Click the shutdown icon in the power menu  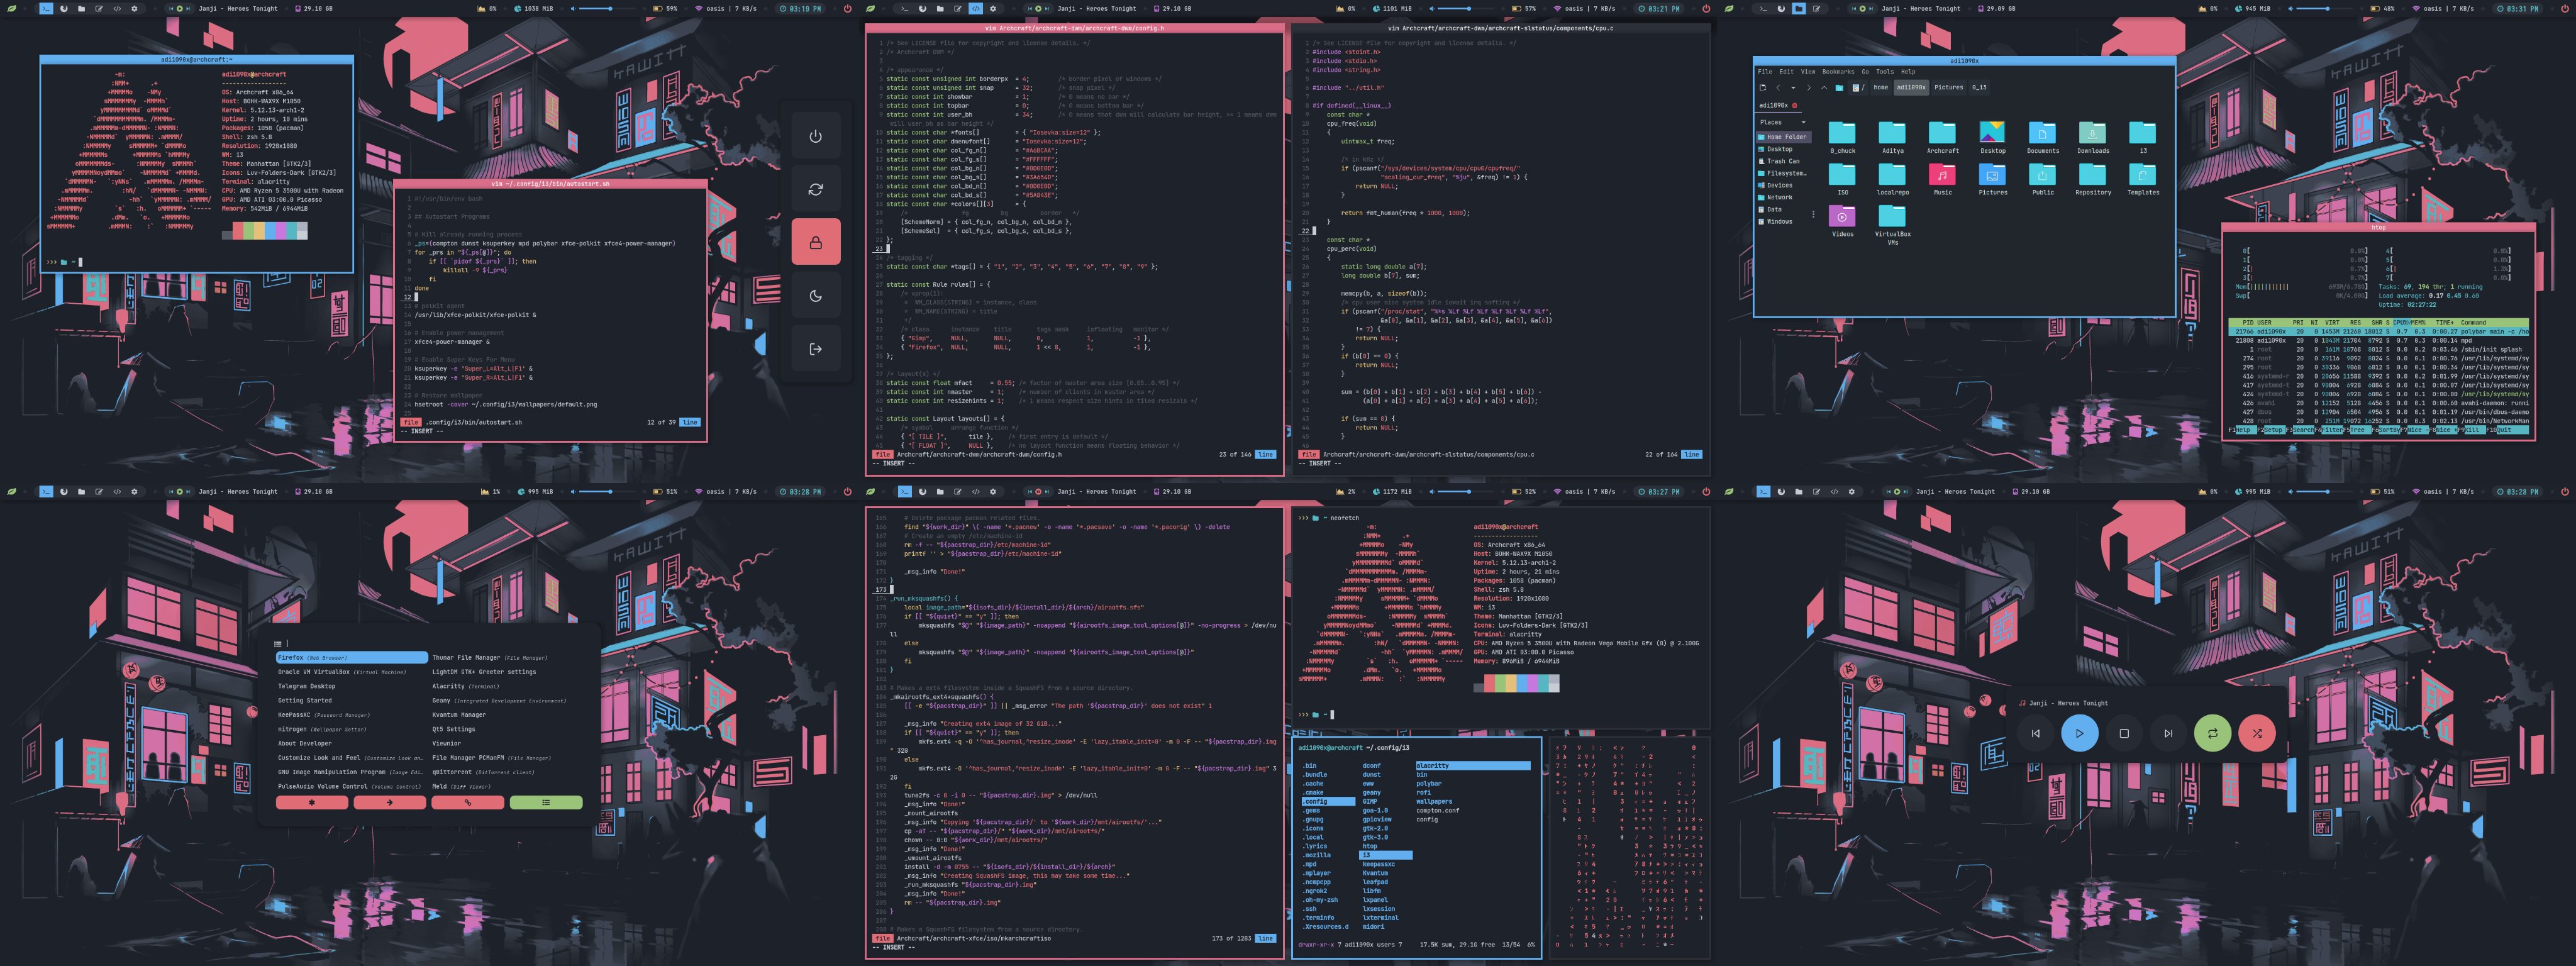[x=815, y=136]
